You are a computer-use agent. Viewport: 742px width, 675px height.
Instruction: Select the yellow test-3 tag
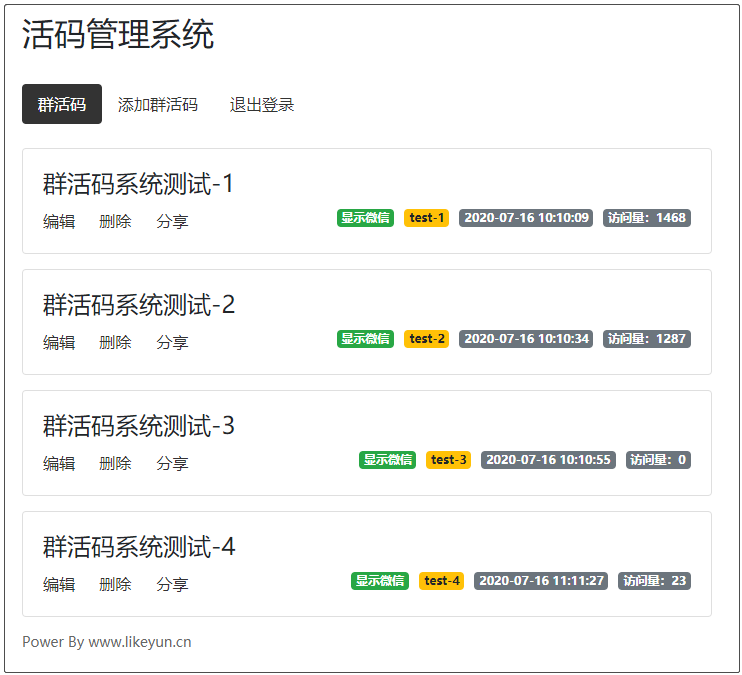[x=448, y=460]
